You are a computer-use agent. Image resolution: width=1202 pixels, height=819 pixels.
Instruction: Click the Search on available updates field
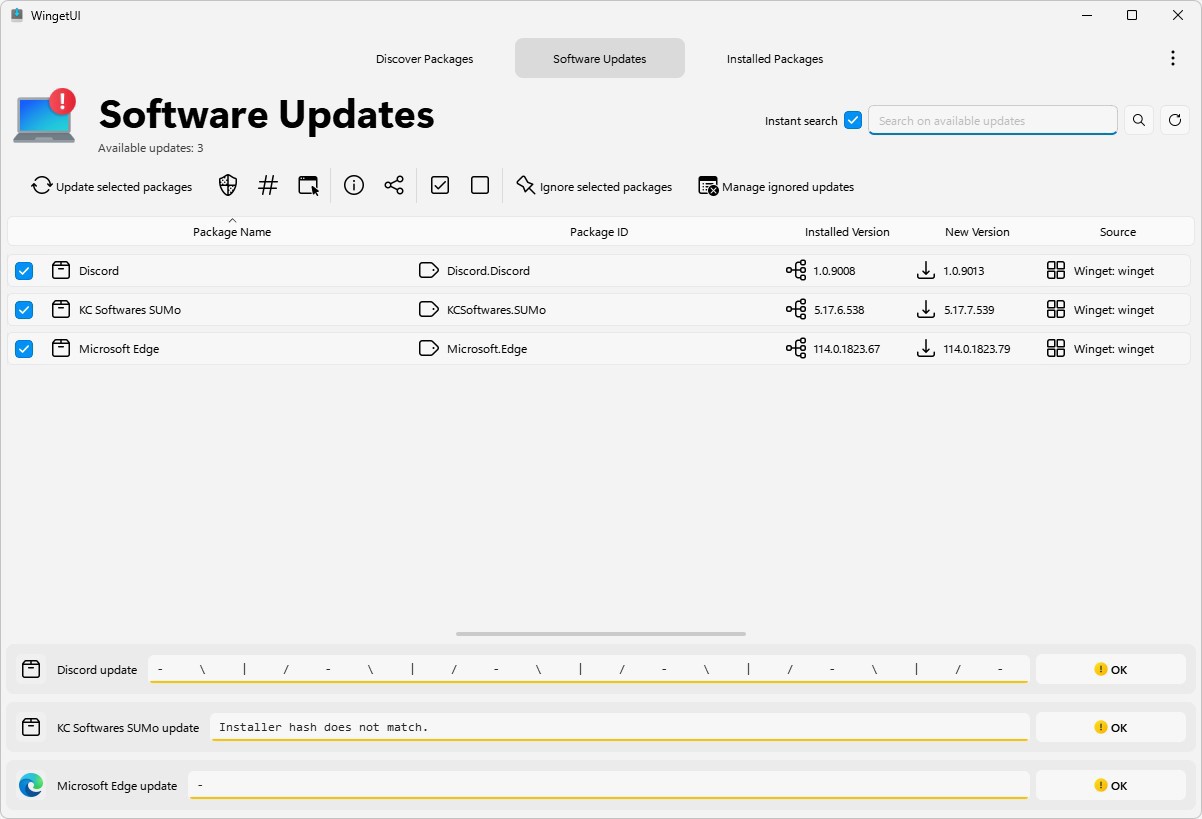pyautogui.click(x=992, y=121)
